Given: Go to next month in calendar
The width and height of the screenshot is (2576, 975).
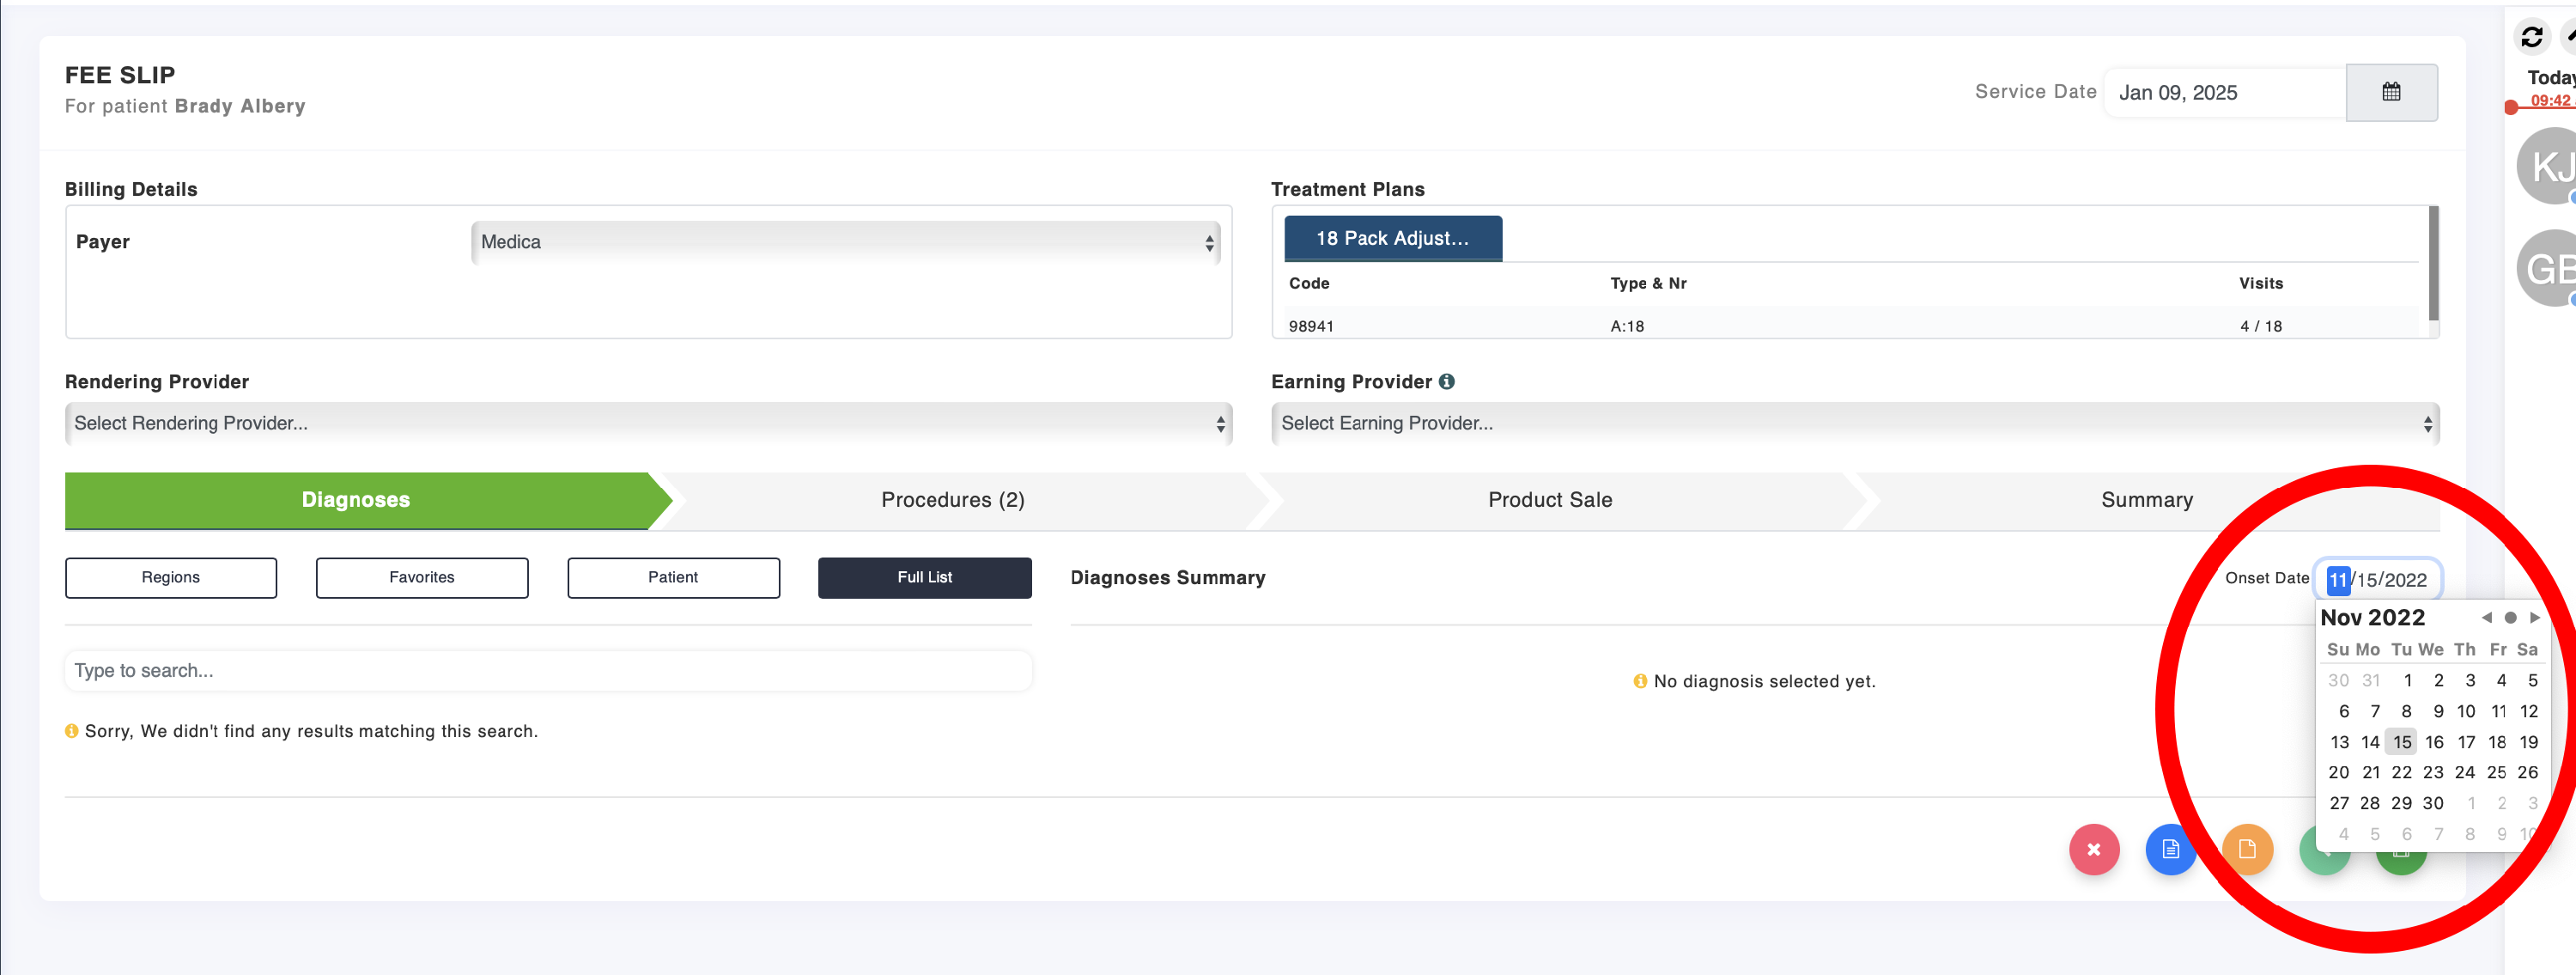Looking at the screenshot, I should click(2534, 617).
